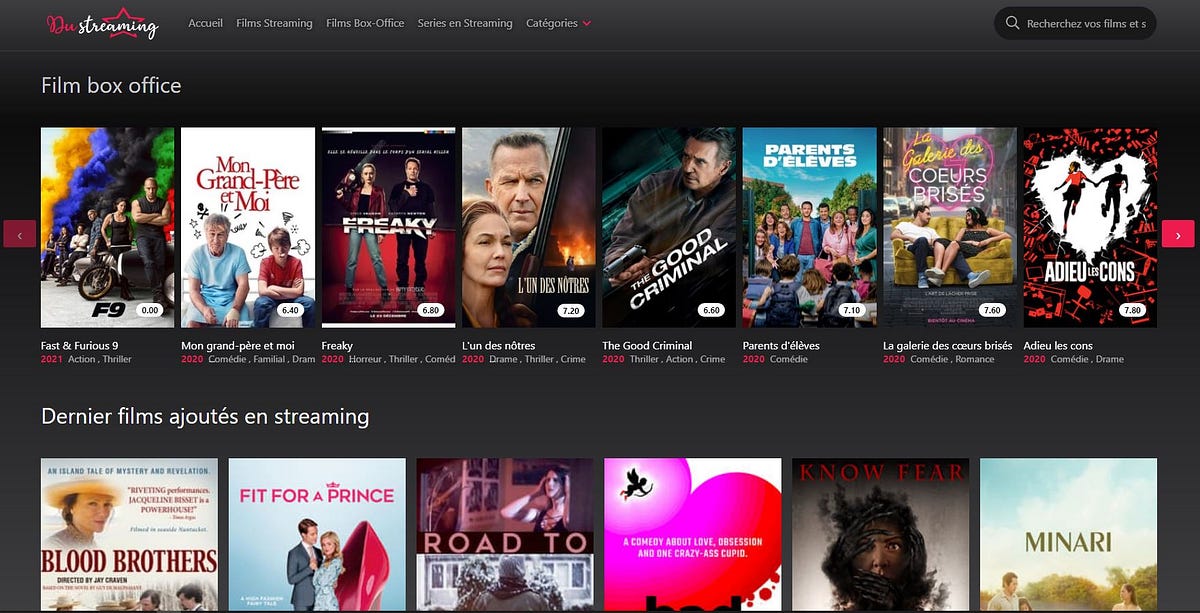Screen dimensions: 1200x613
Task: Open the Blood Brothers thumbnail
Action: pyautogui.click(x=129, y=535)
